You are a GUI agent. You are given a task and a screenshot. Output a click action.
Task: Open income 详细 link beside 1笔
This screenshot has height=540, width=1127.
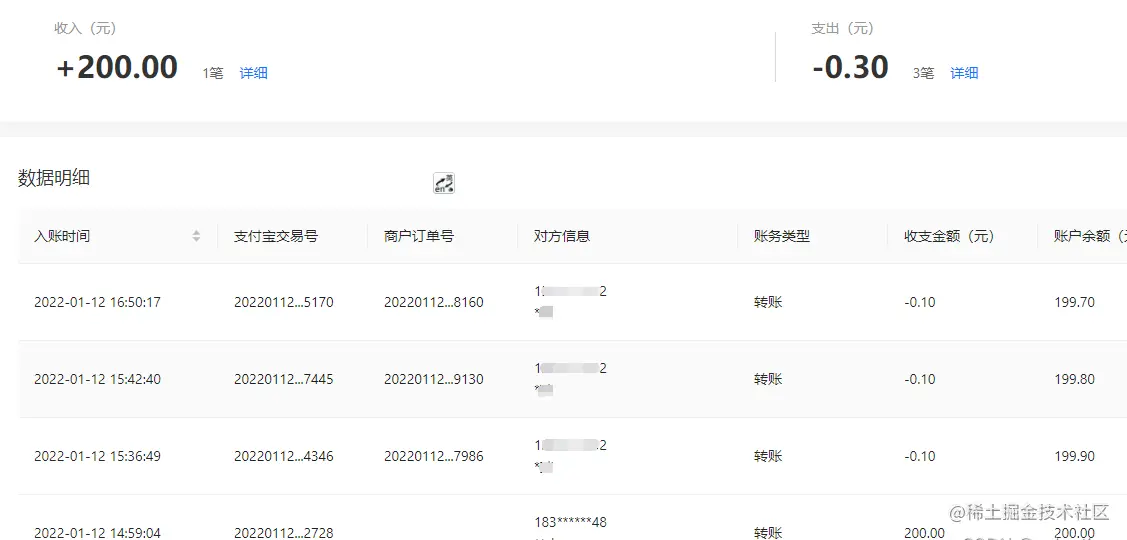coord(253,73)
